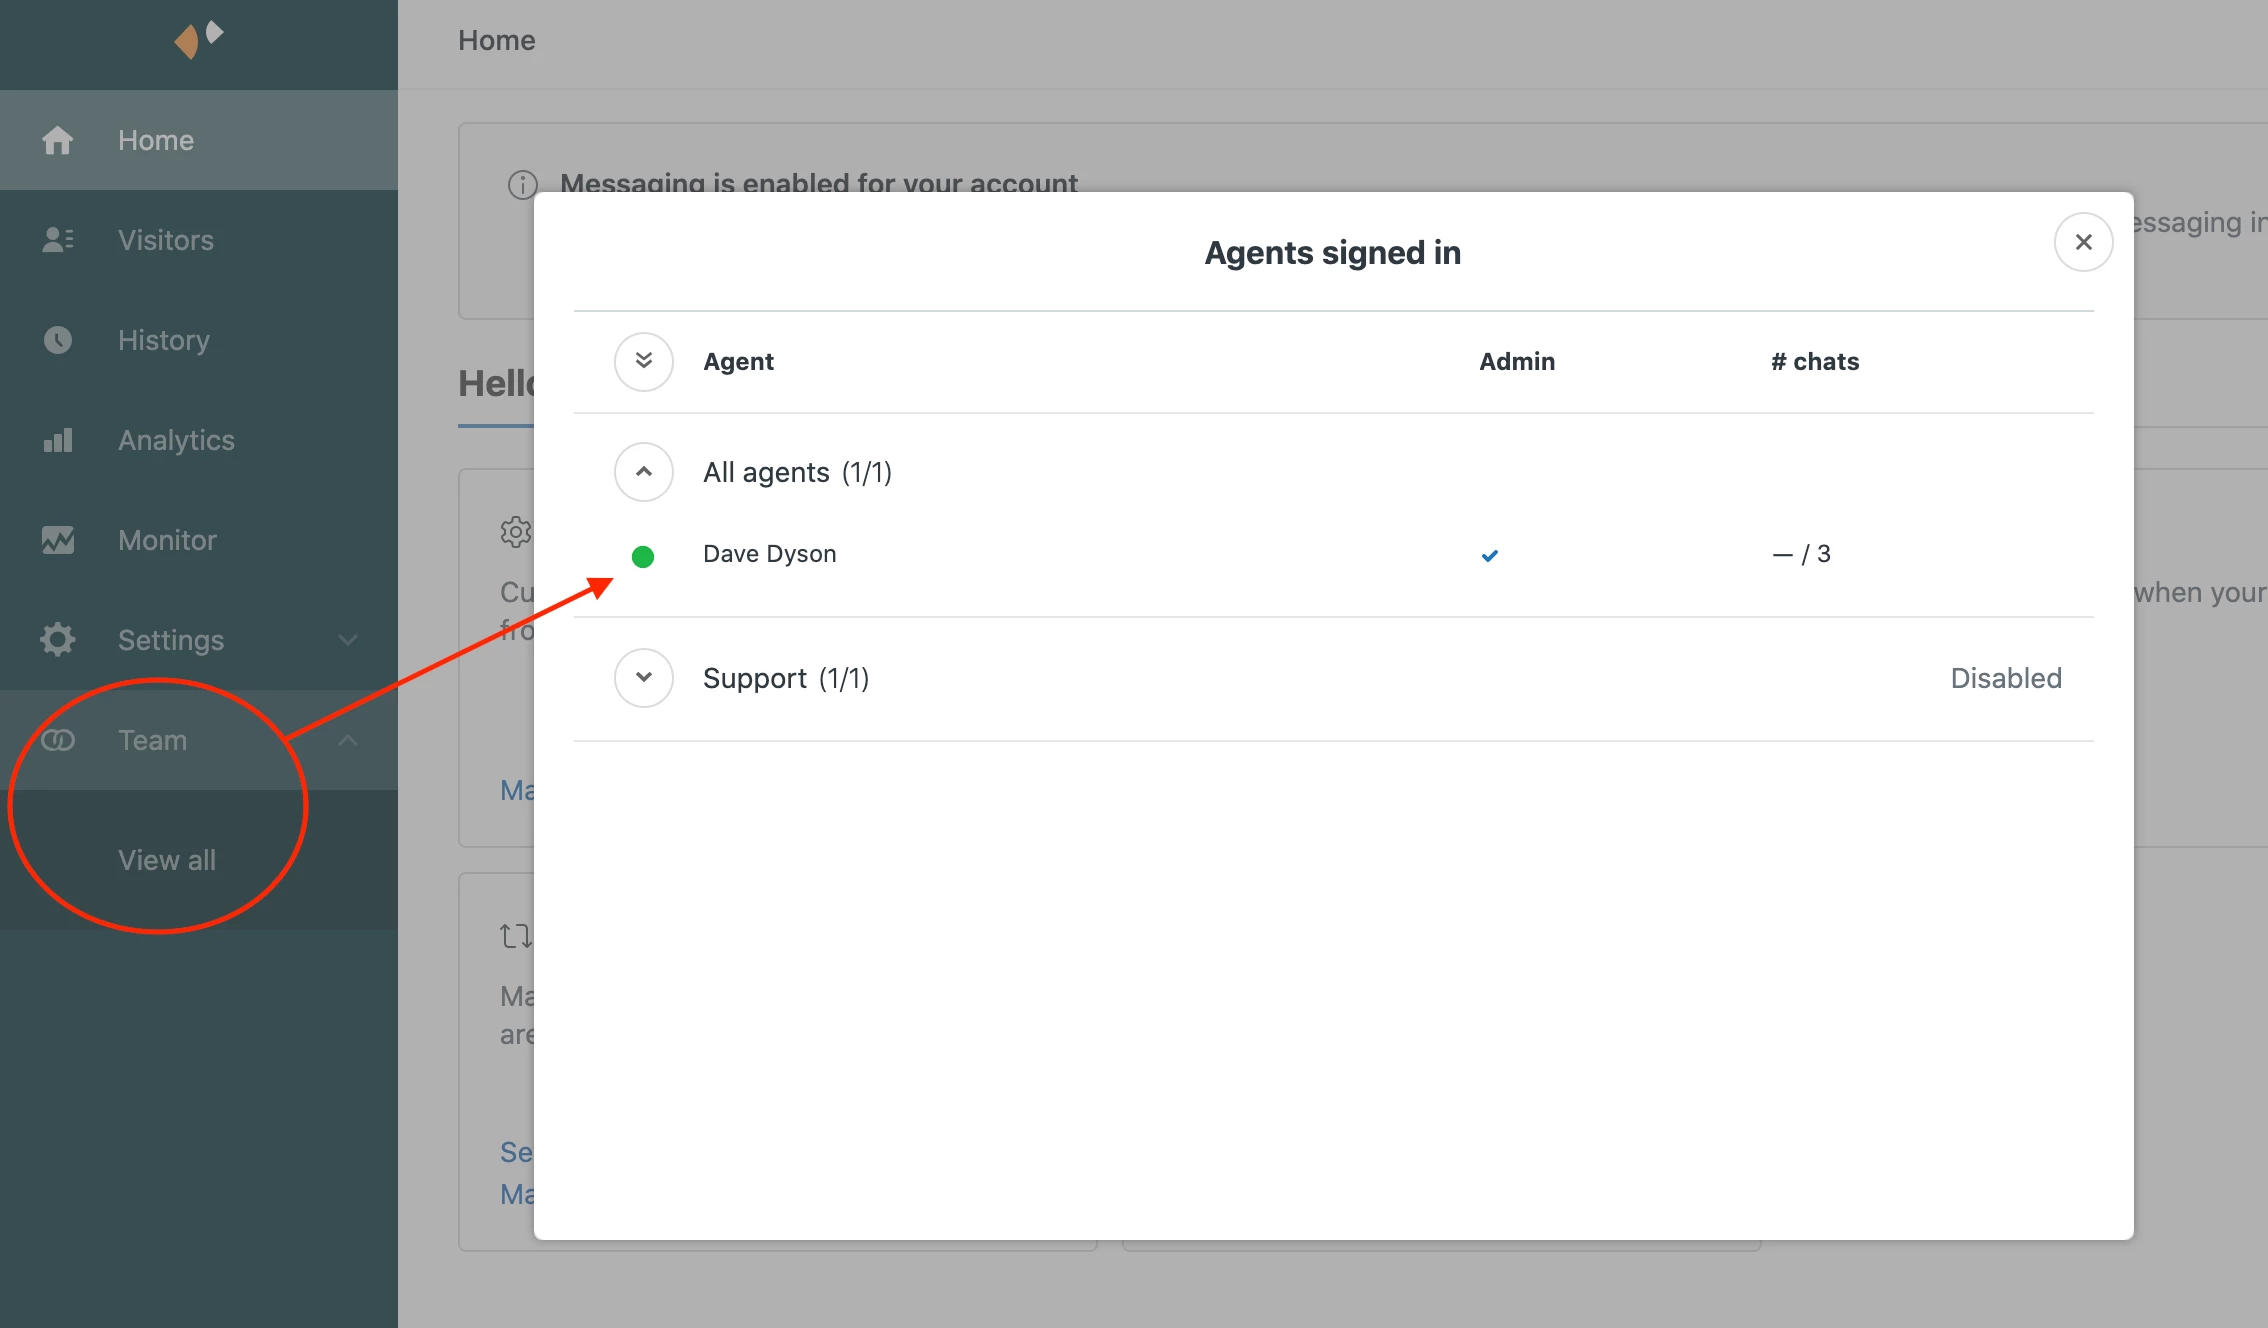Expand the Settings menu chevron
This screenshot has width=2268, height=1328.
click(x=347, y=640)
